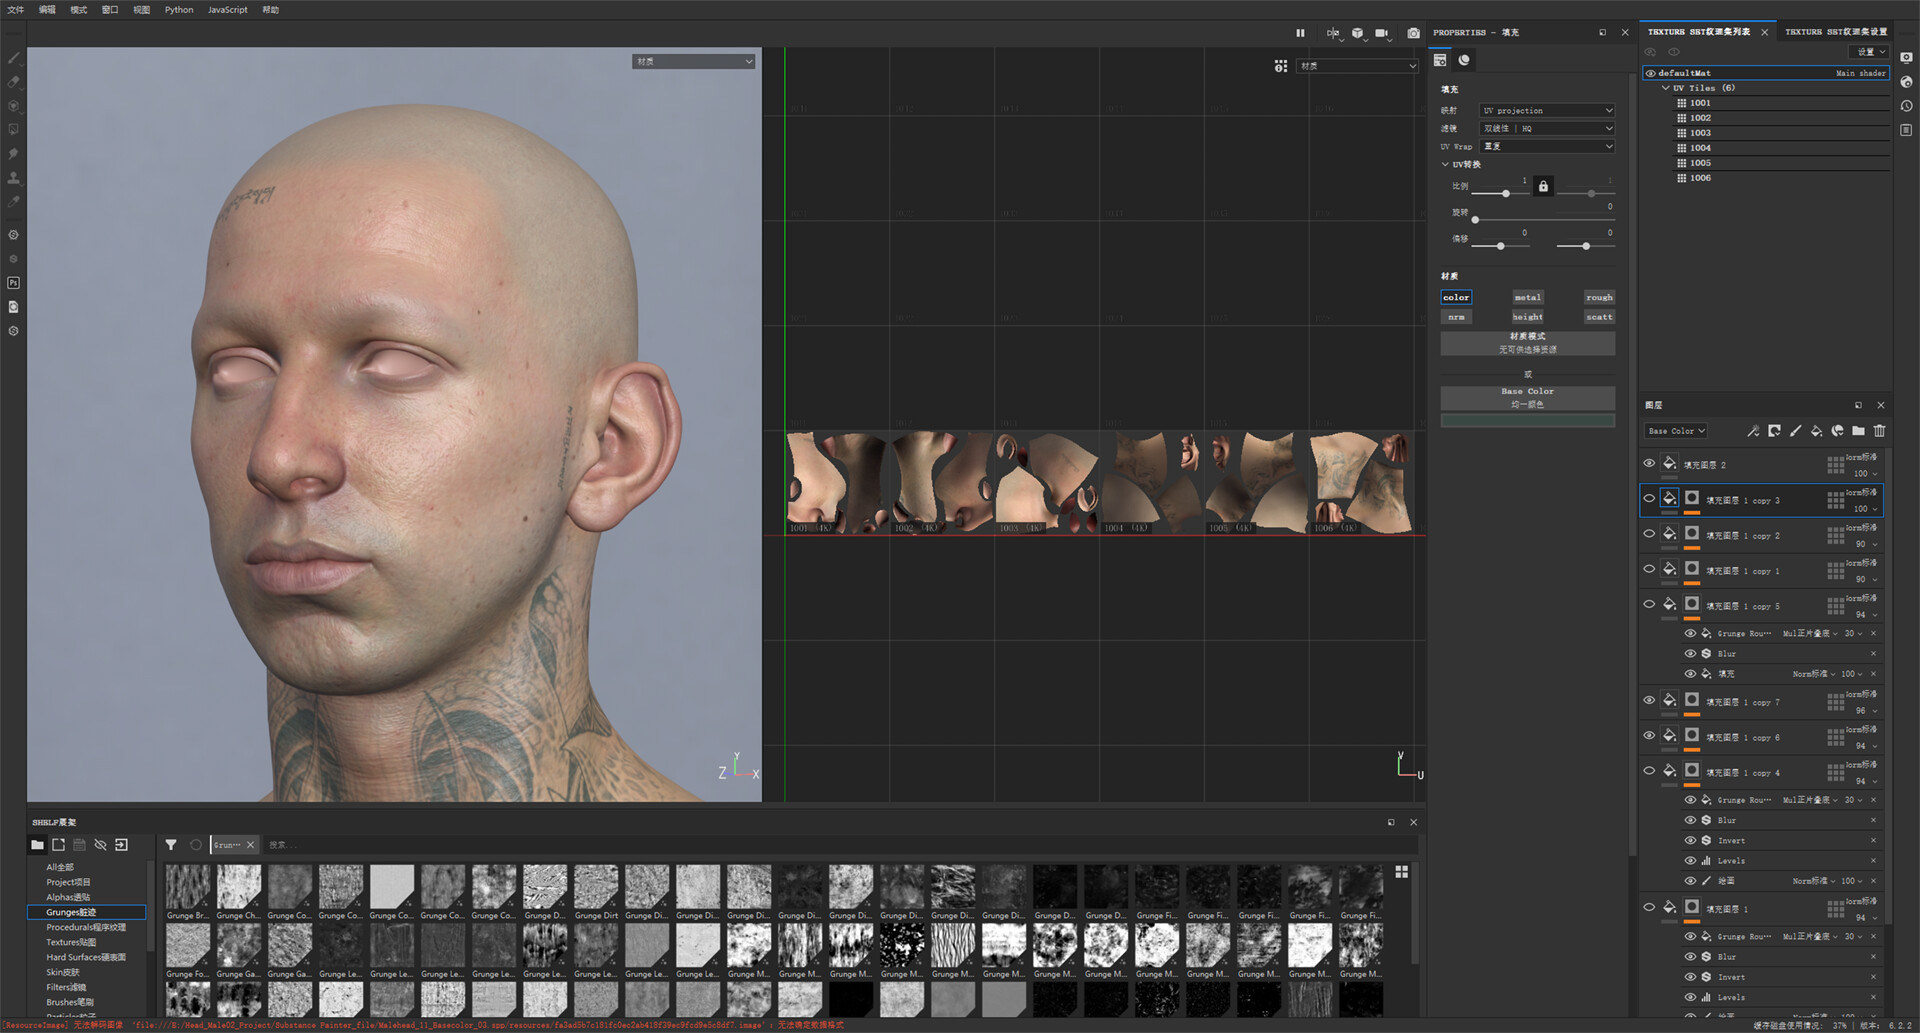
Task: Switch to the Texture Set settings tab
Action: pos(1835,32)
